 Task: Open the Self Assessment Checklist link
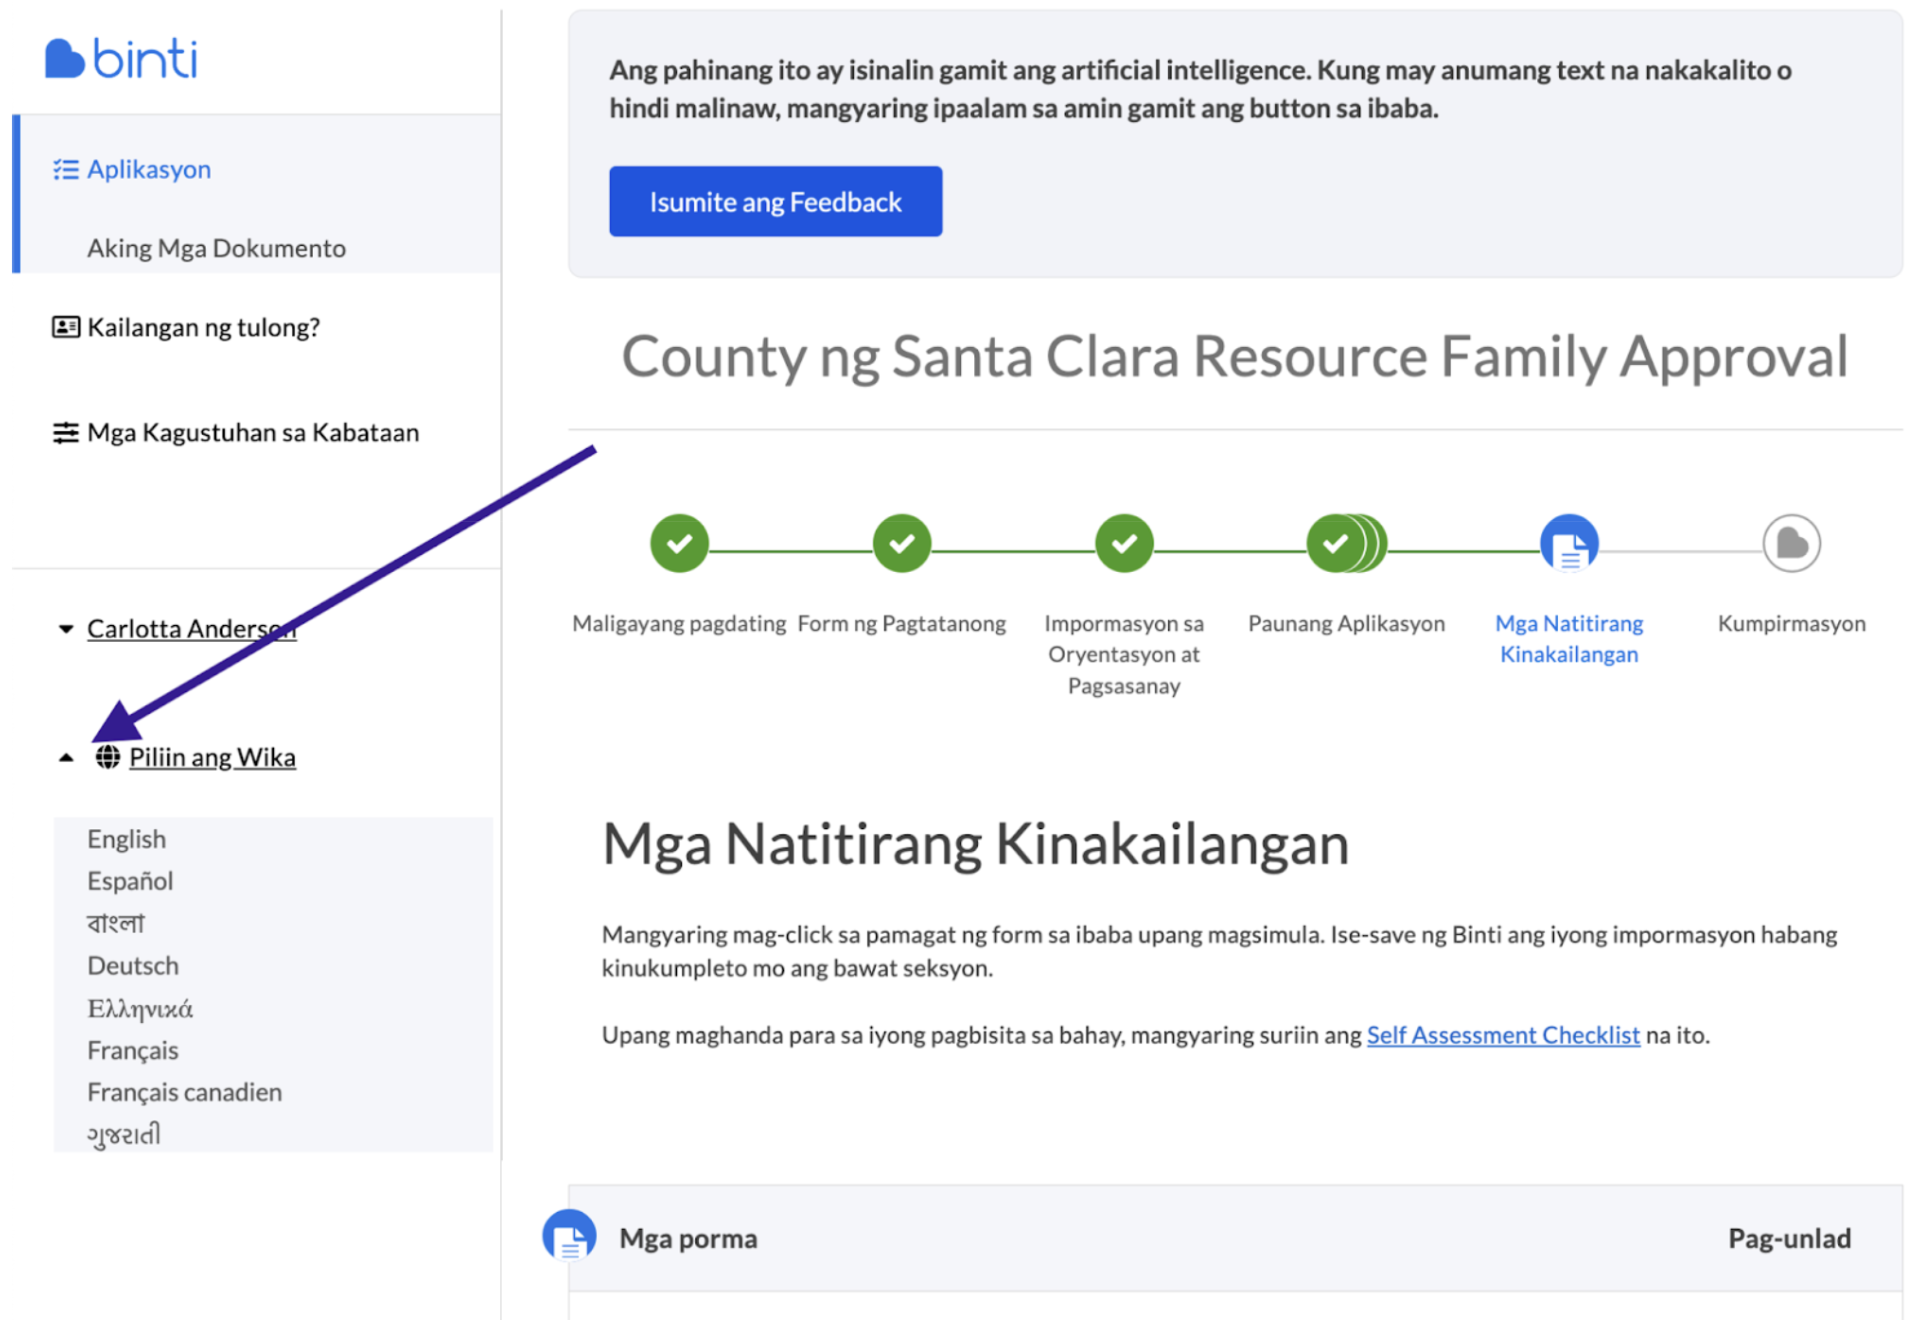(1503, 1035)
